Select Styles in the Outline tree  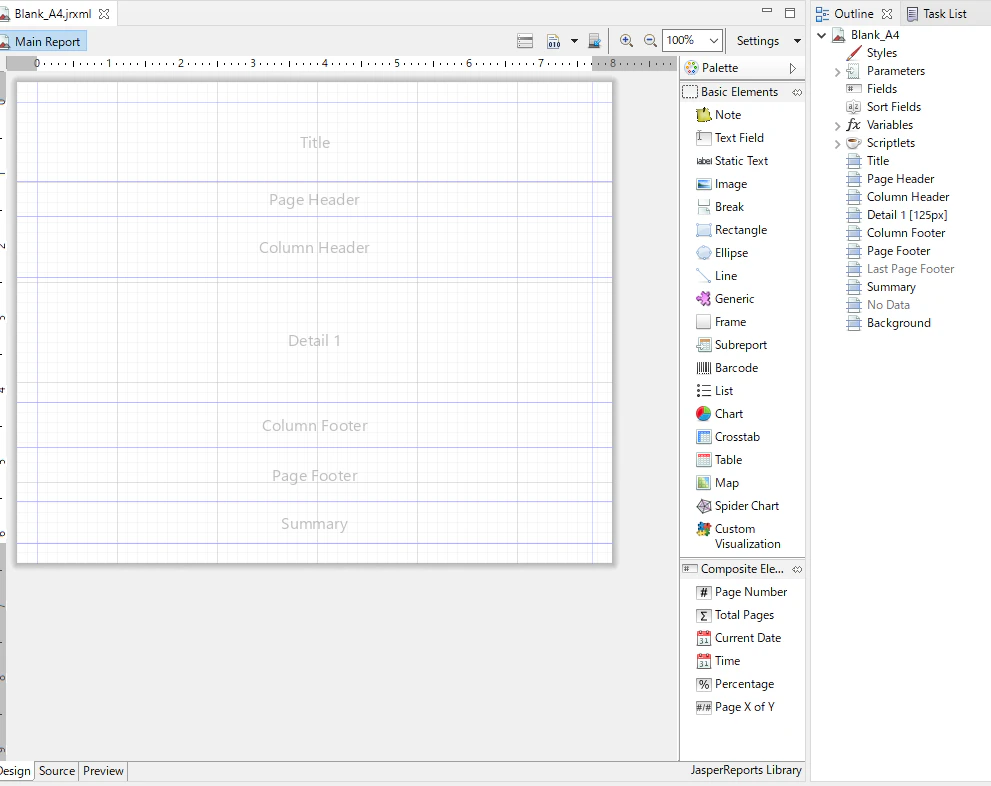[882, 53]
